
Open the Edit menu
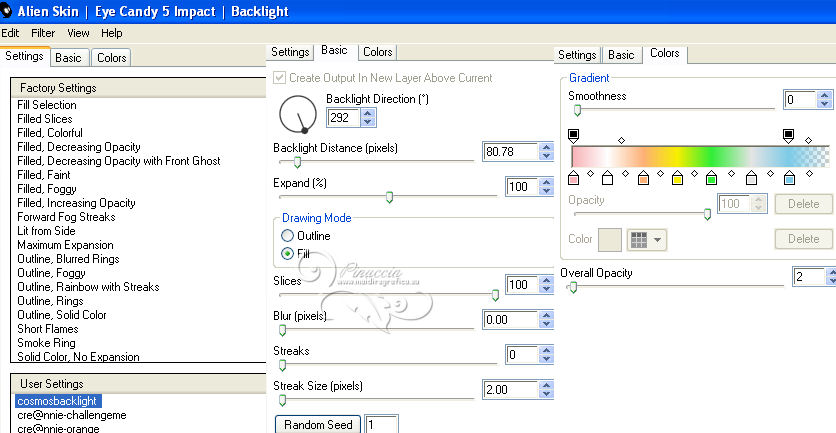click(10, 33)
